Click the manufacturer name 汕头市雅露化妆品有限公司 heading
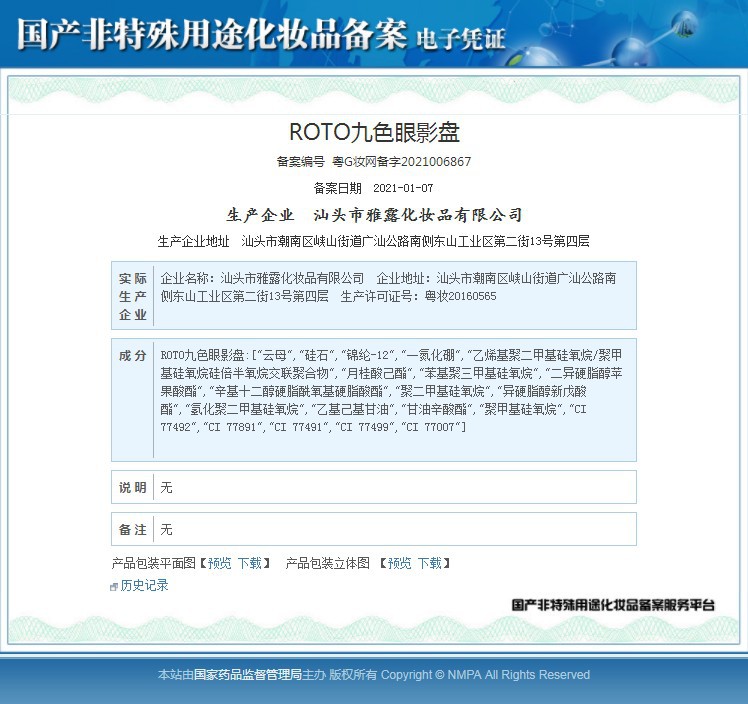Screen dimensions: 748x704 418,215
